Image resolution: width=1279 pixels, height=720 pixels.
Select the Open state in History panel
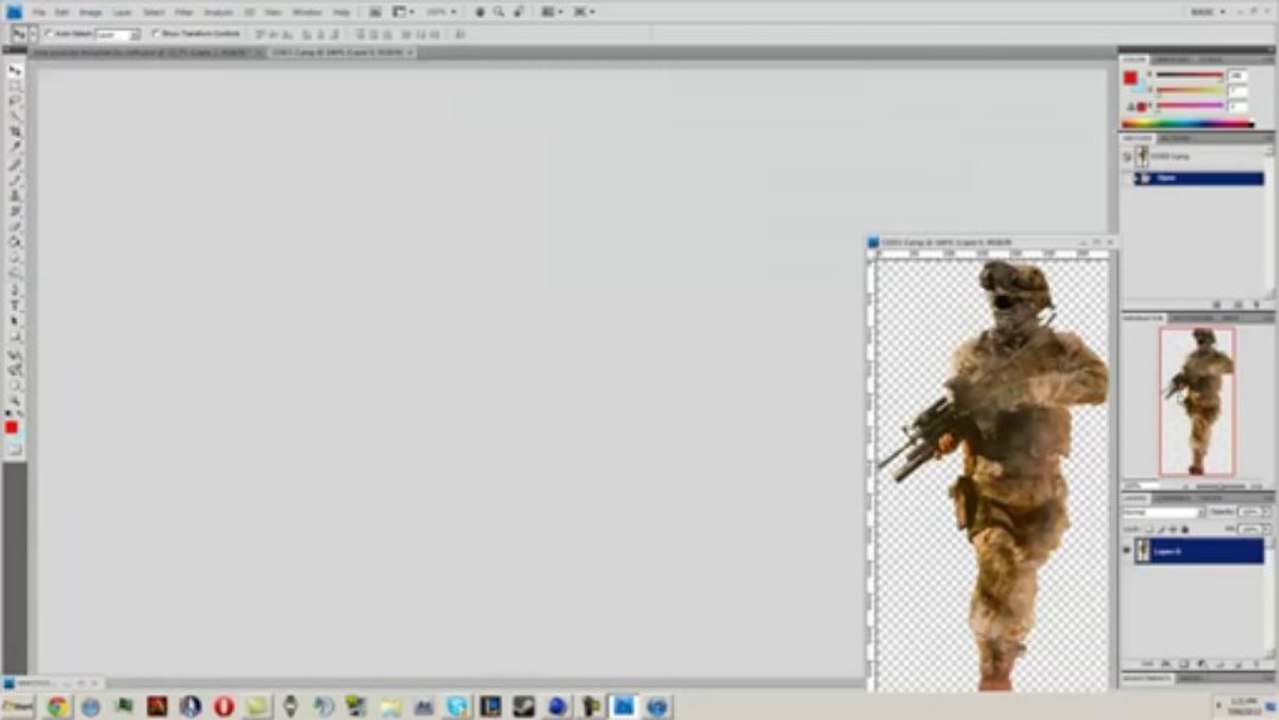tap(1198, 178)
